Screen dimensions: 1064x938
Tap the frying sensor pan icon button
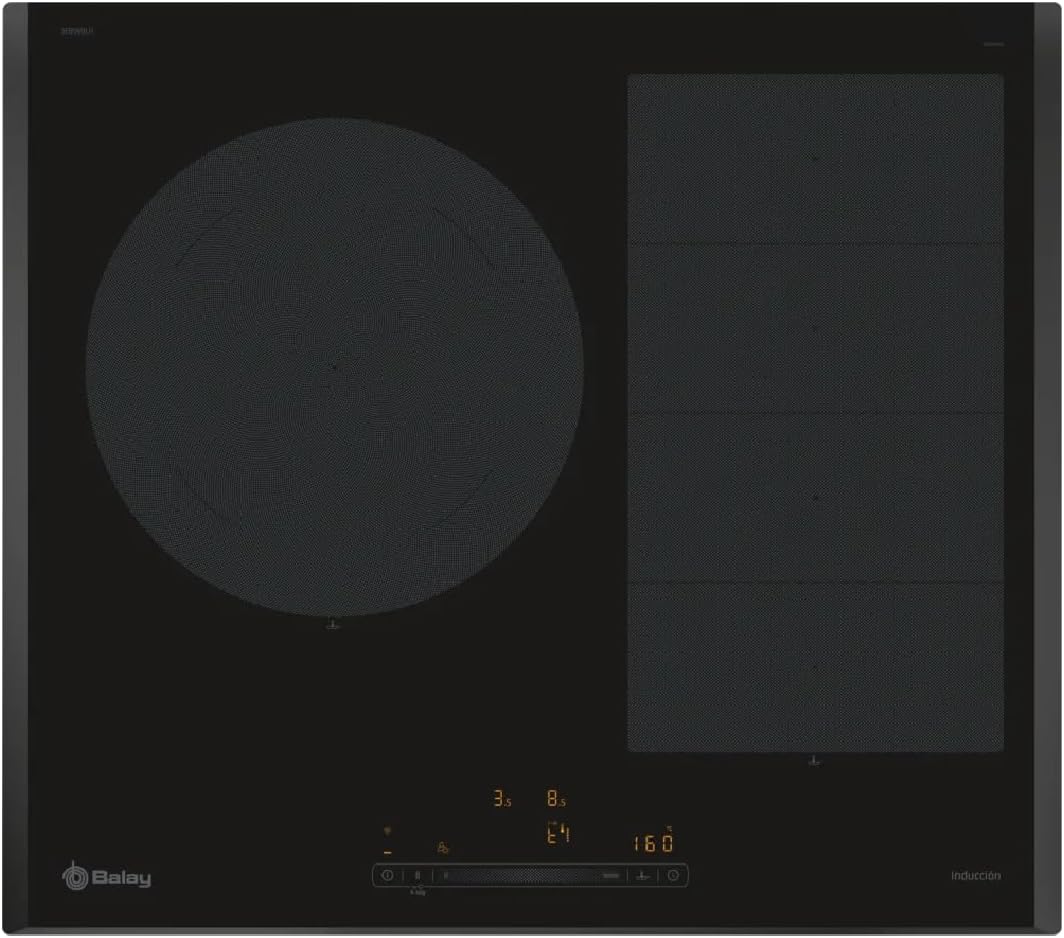click(643, 876)
